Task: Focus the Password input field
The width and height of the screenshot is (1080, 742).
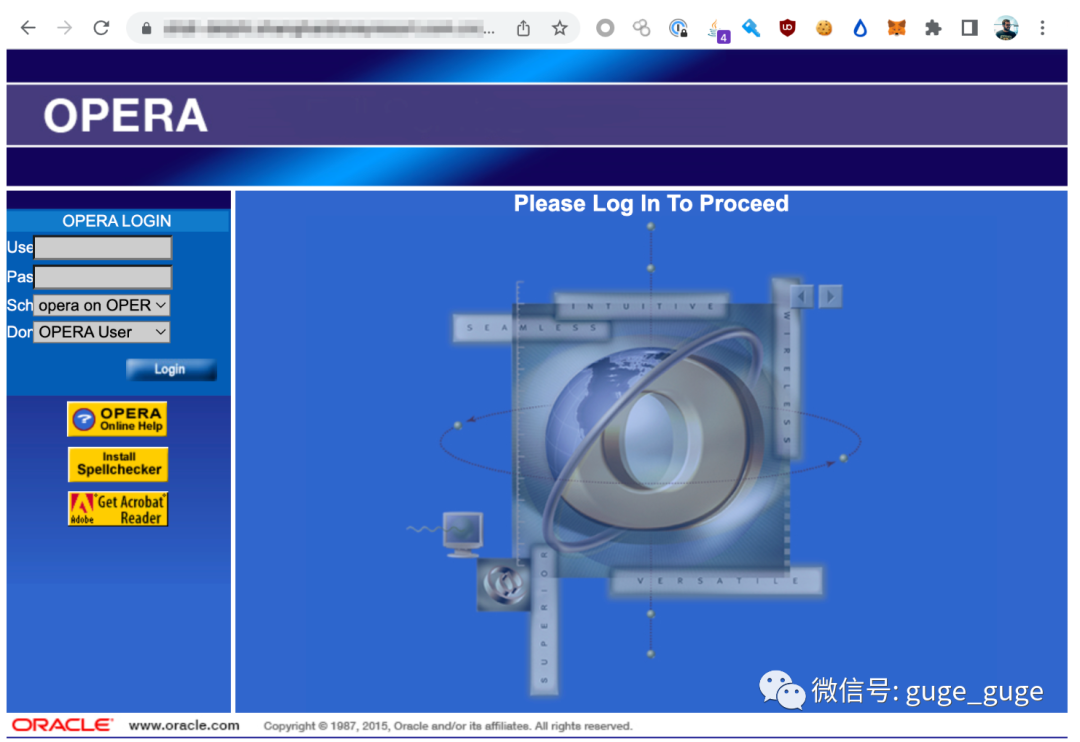Action: [103, 277]
